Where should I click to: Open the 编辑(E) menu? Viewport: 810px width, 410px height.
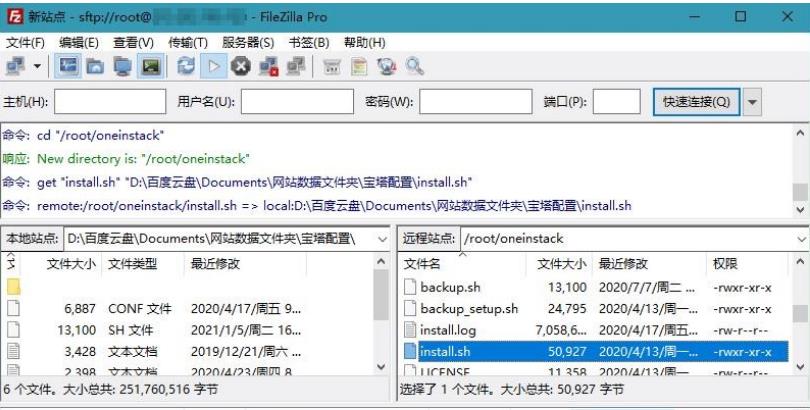(79, 43)
